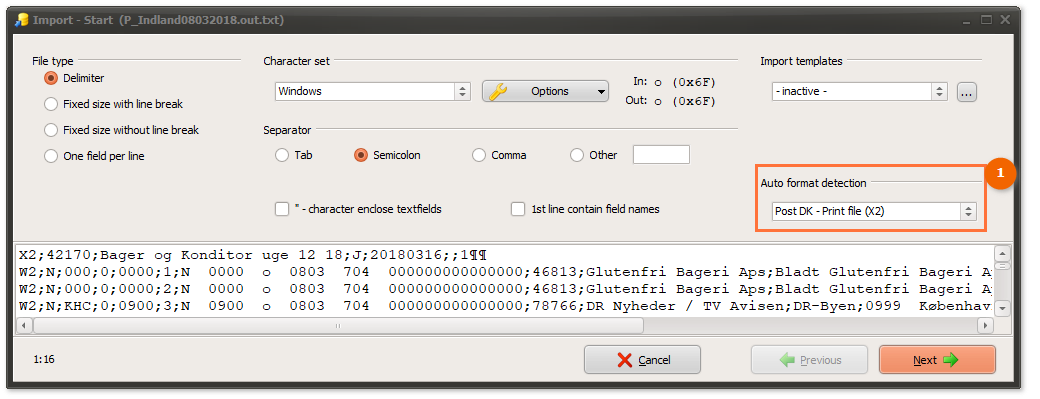The image size is (1040, 399).
Task: Click the application icon in title bar
Action: (x=21, y=20)
